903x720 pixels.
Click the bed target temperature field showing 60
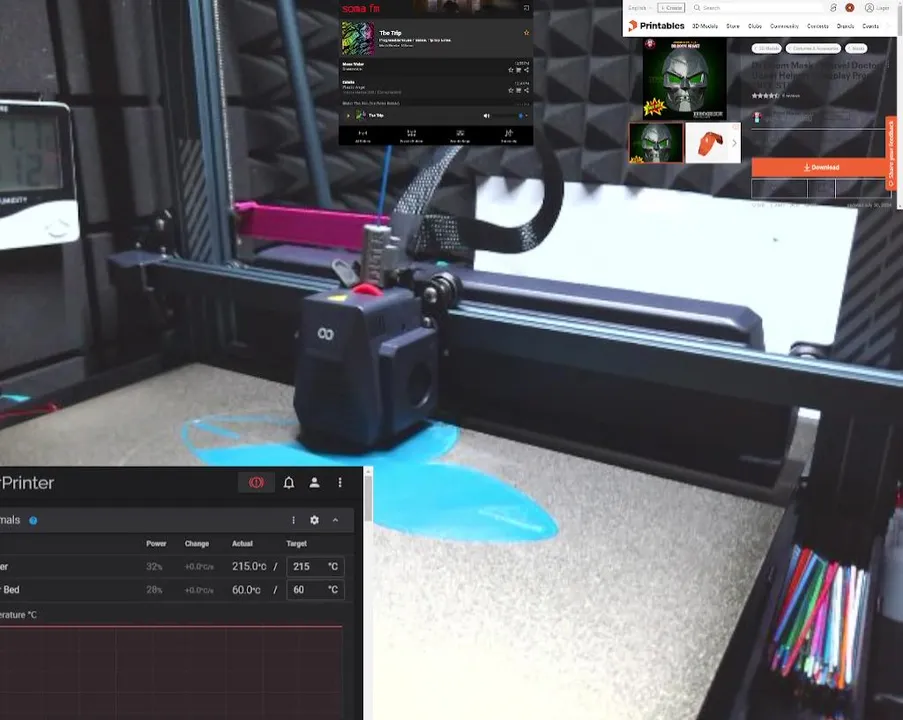tap(316, 589)
